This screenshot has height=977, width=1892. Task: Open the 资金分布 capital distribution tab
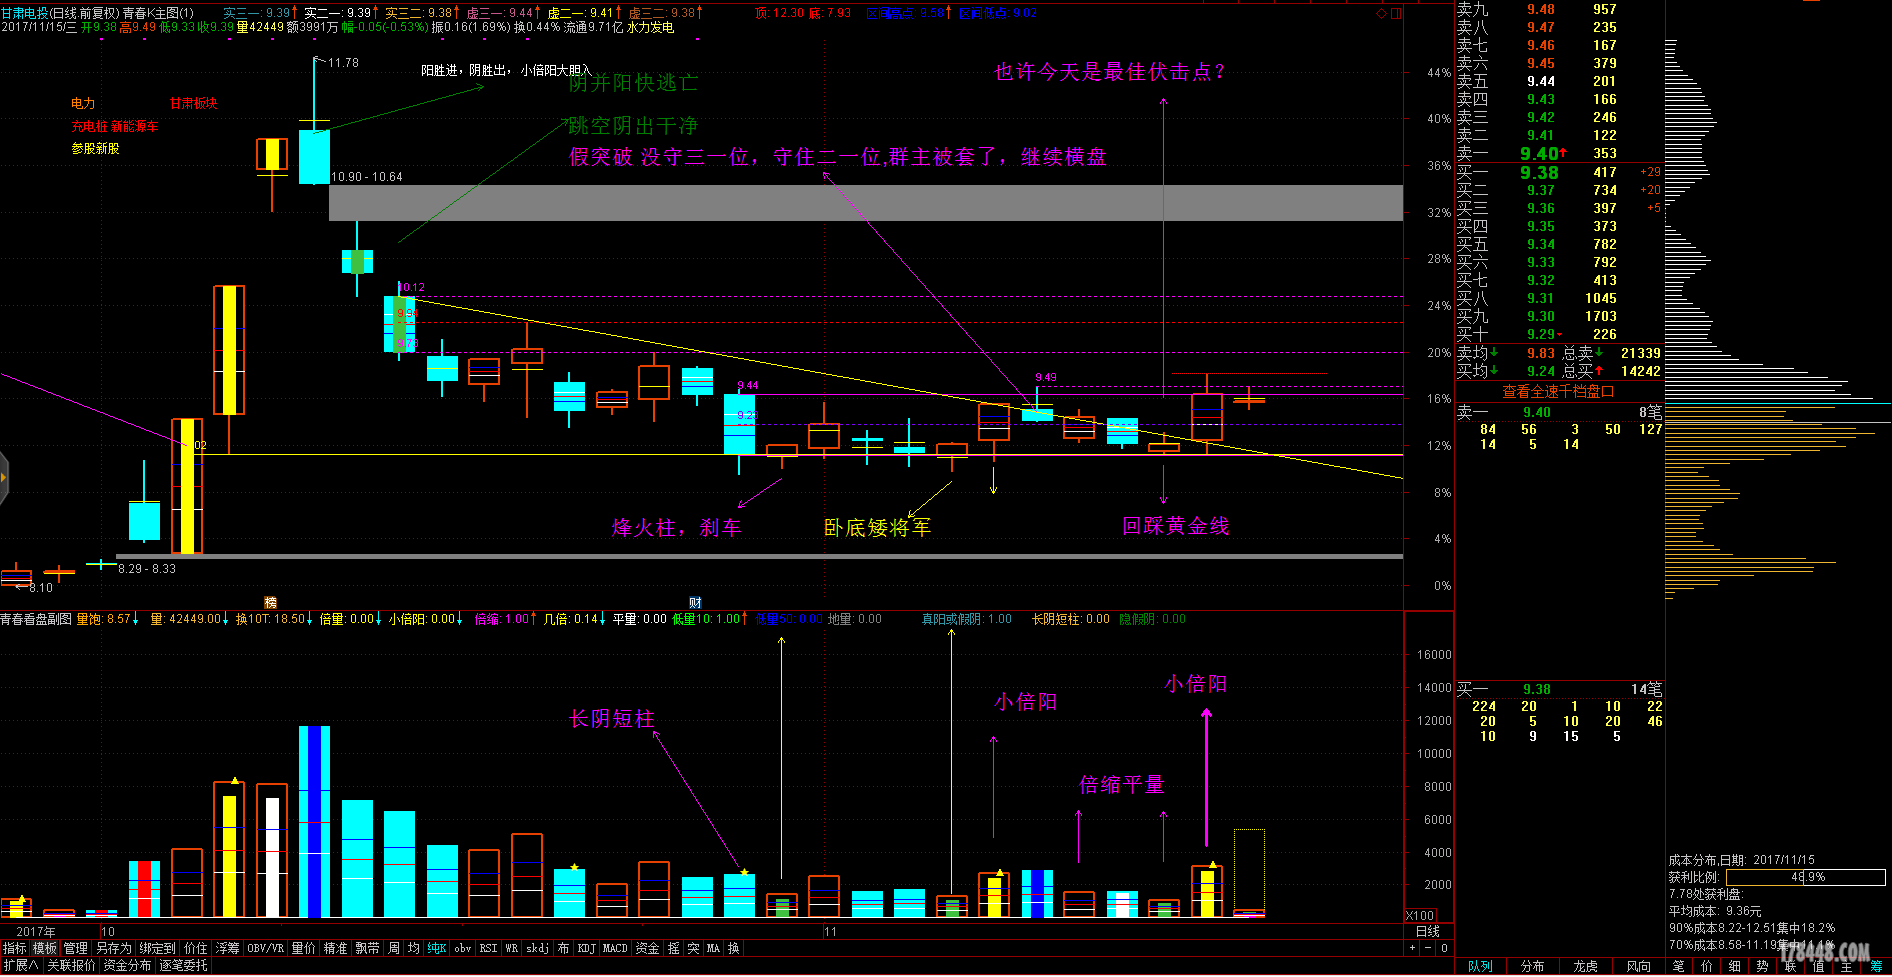tap(127, 965)
